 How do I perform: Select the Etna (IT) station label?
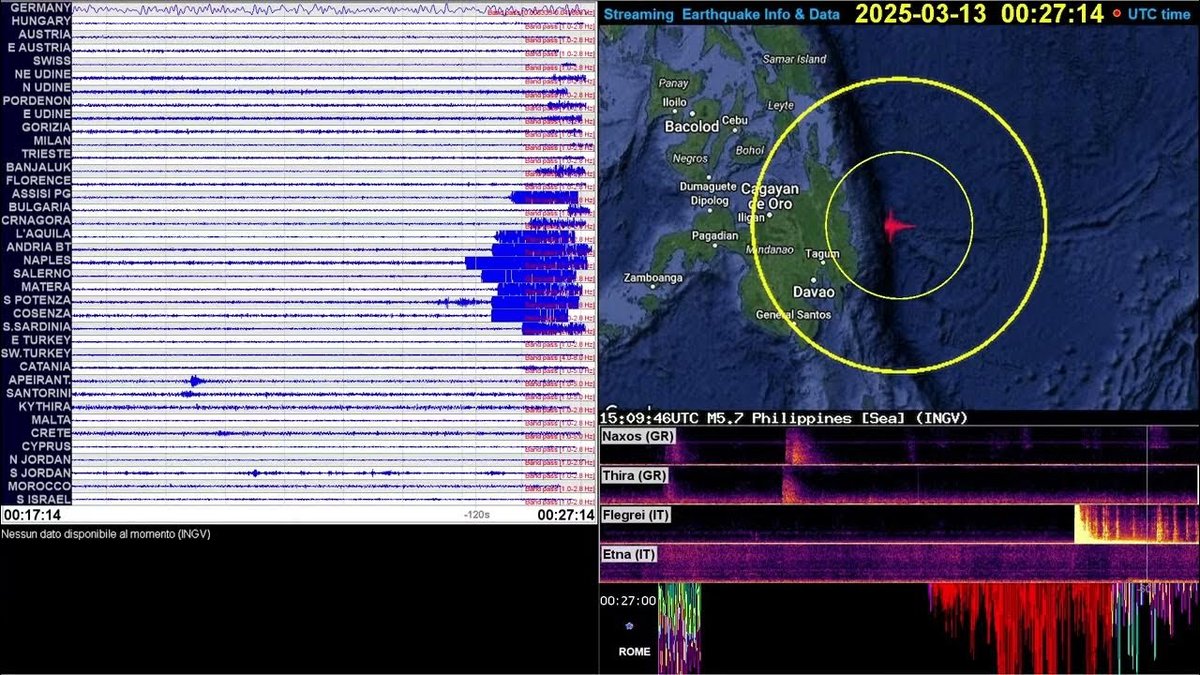[630, 553]
